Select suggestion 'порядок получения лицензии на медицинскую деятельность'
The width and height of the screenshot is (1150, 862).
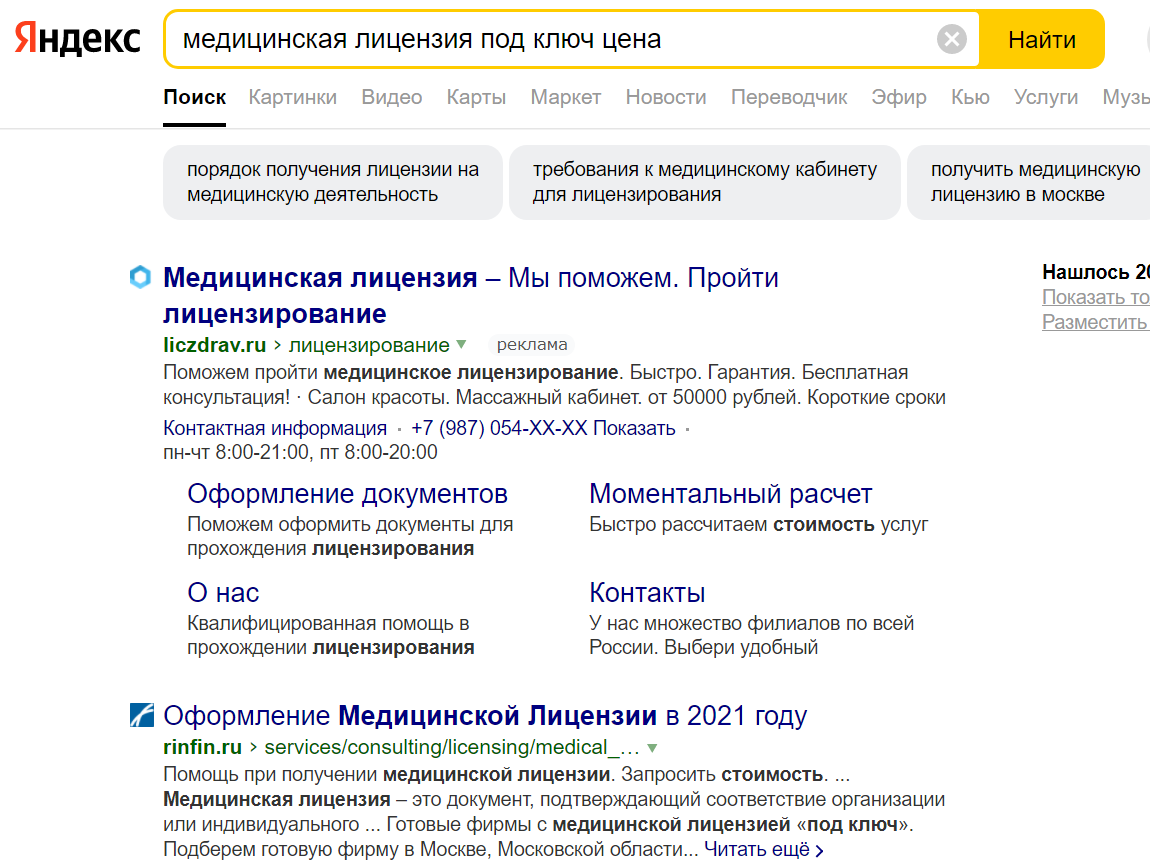[x=332, y=182]
